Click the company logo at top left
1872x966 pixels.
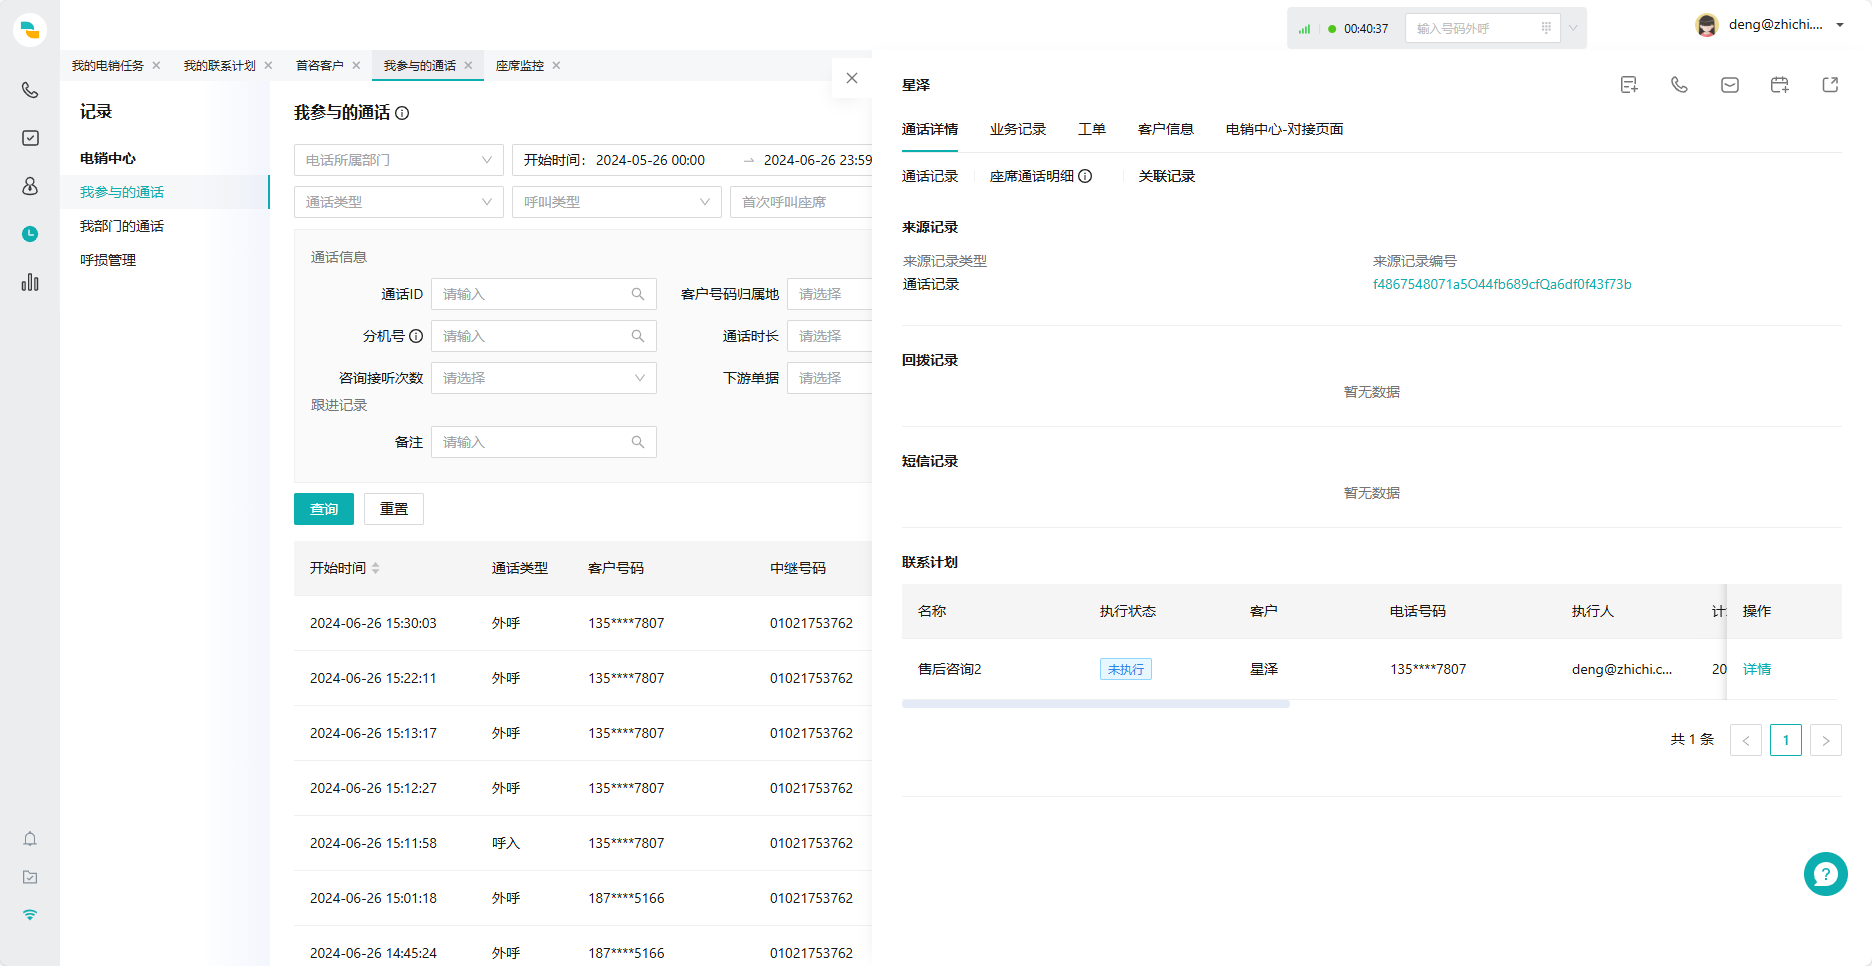point(30,29)
